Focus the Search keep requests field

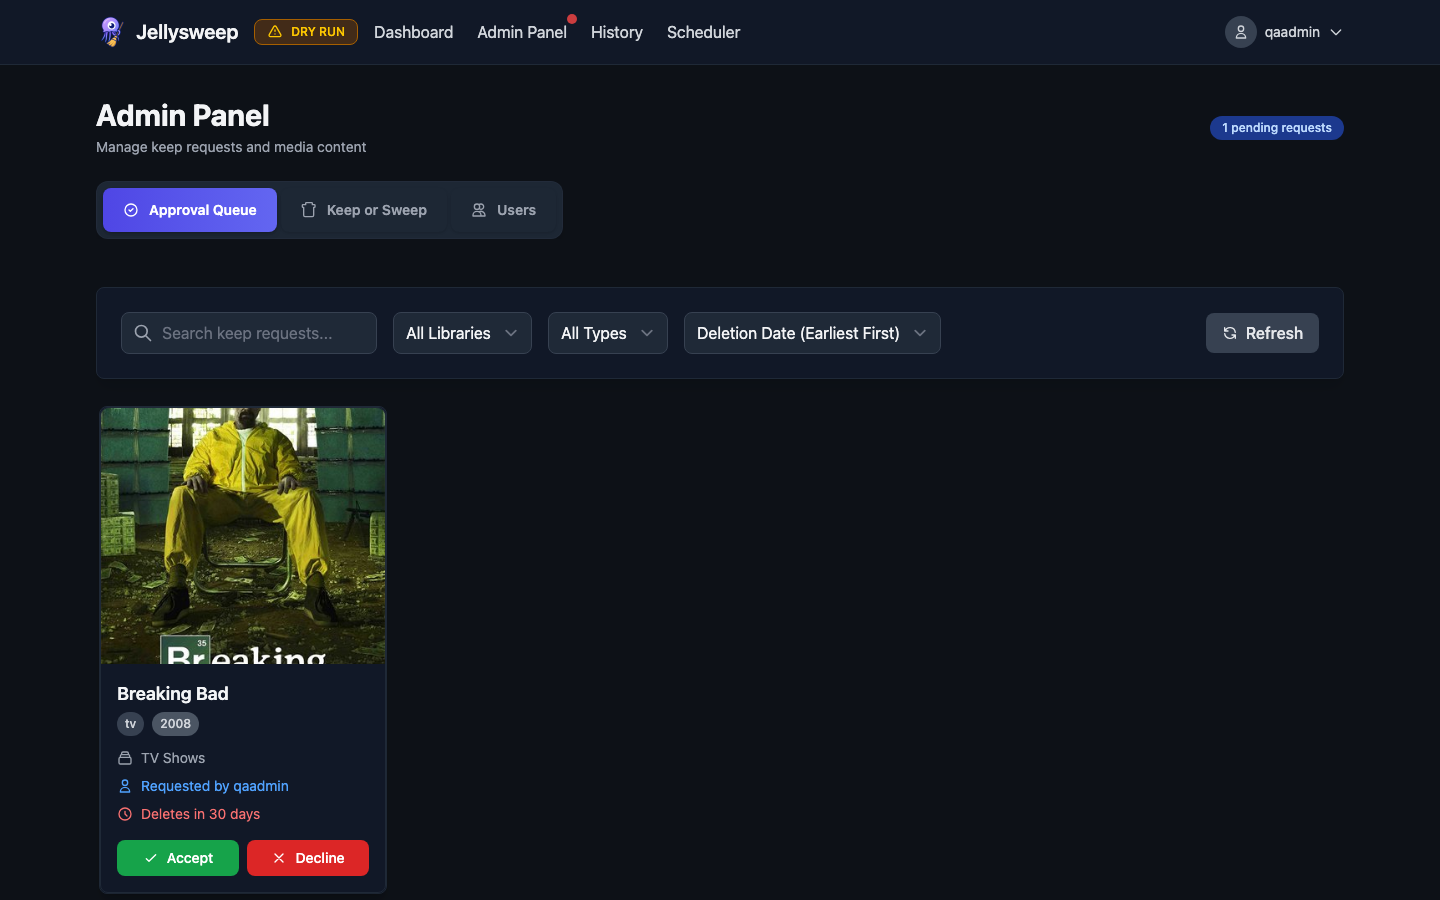(x=249, y=333)
